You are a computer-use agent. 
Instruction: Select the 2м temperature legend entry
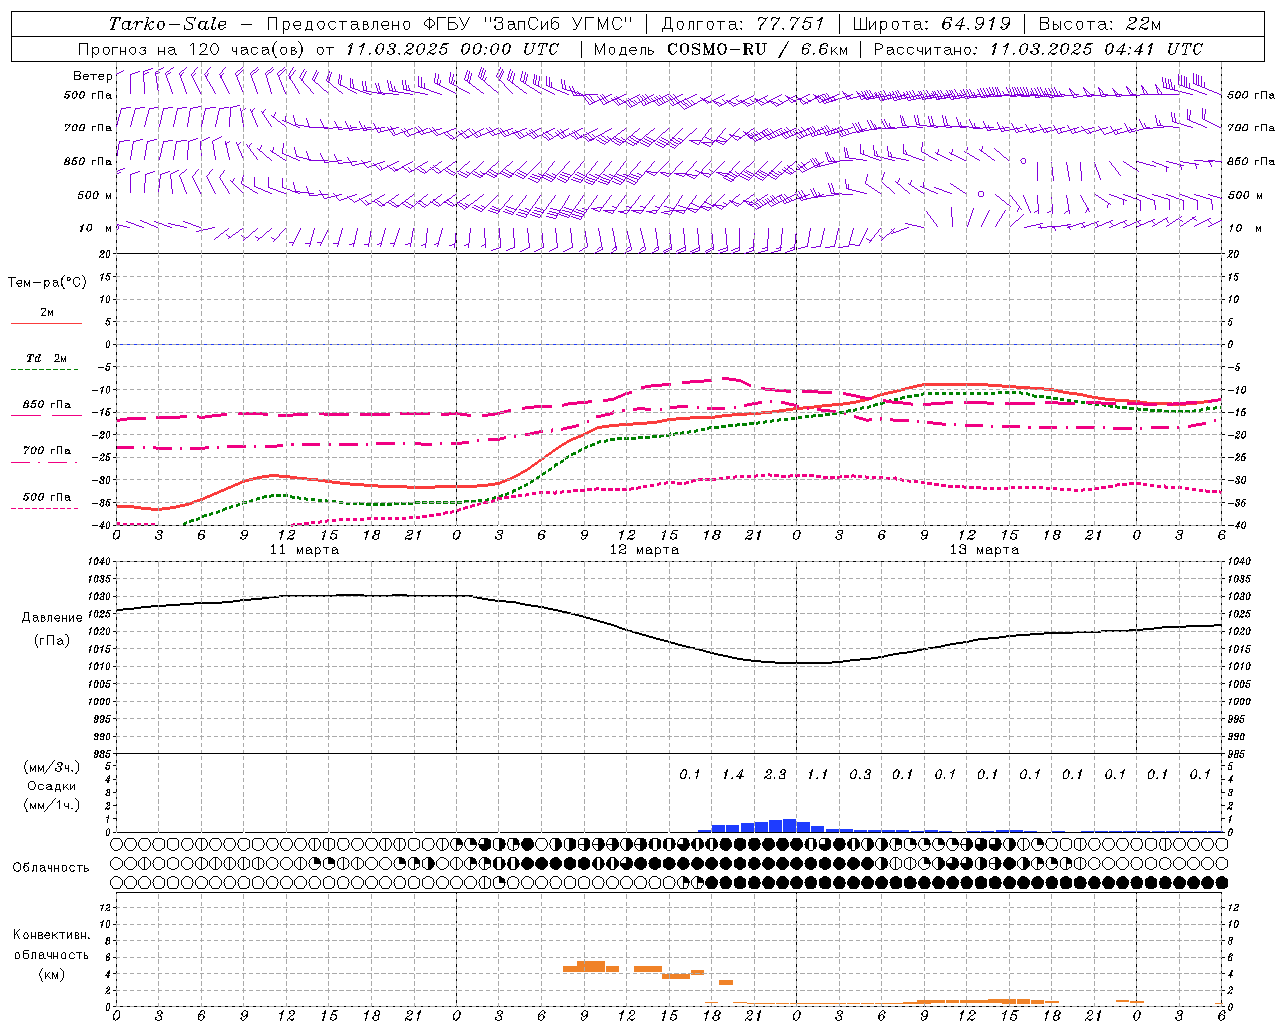pyautogui.click(x=47, y=312)
